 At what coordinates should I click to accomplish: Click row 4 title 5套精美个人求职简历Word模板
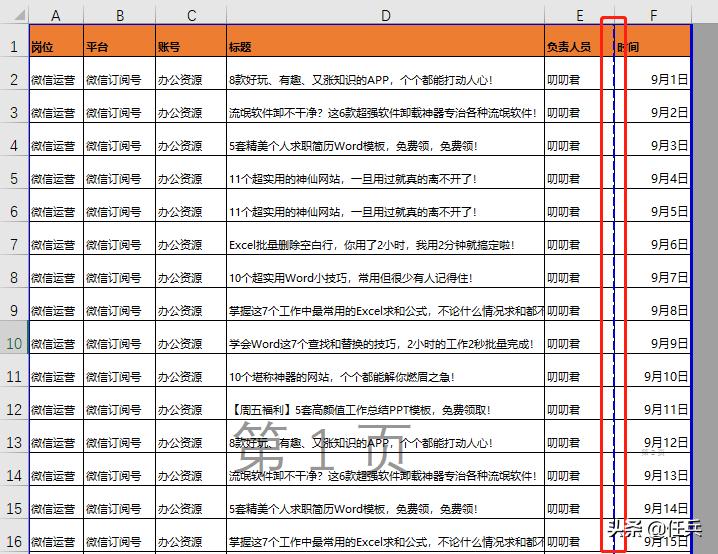tap(386, 139)
